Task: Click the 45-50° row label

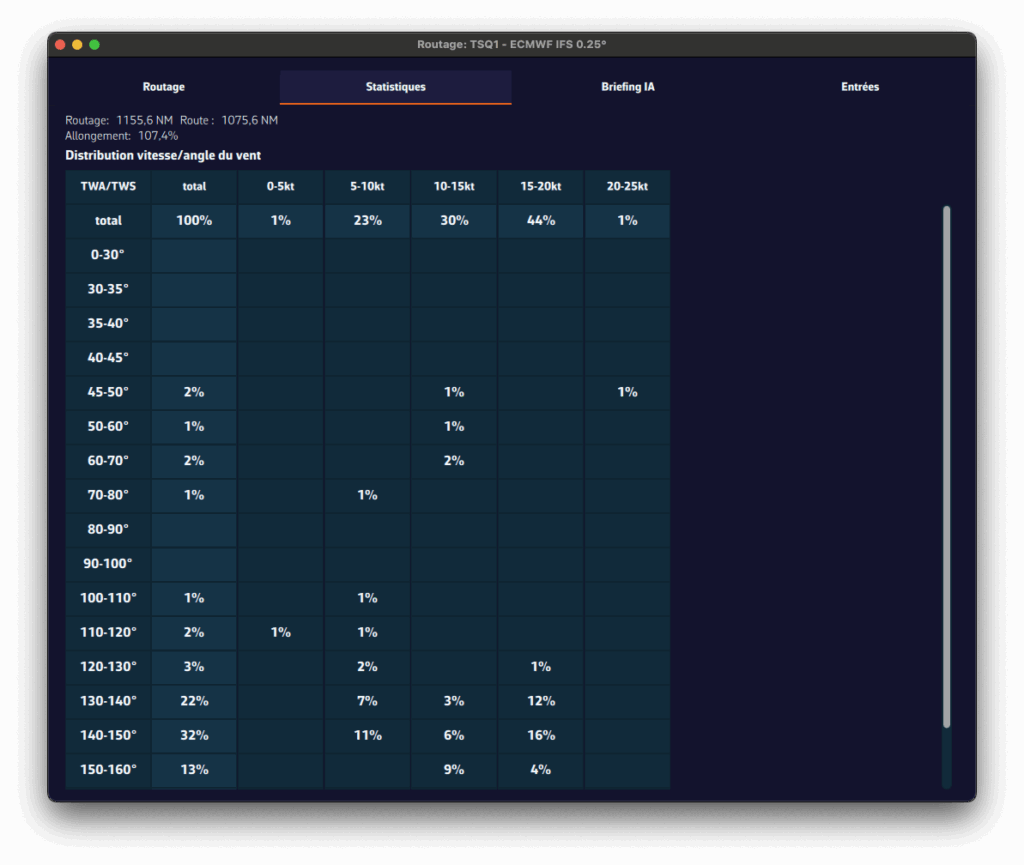Action: tap(108, 392)
